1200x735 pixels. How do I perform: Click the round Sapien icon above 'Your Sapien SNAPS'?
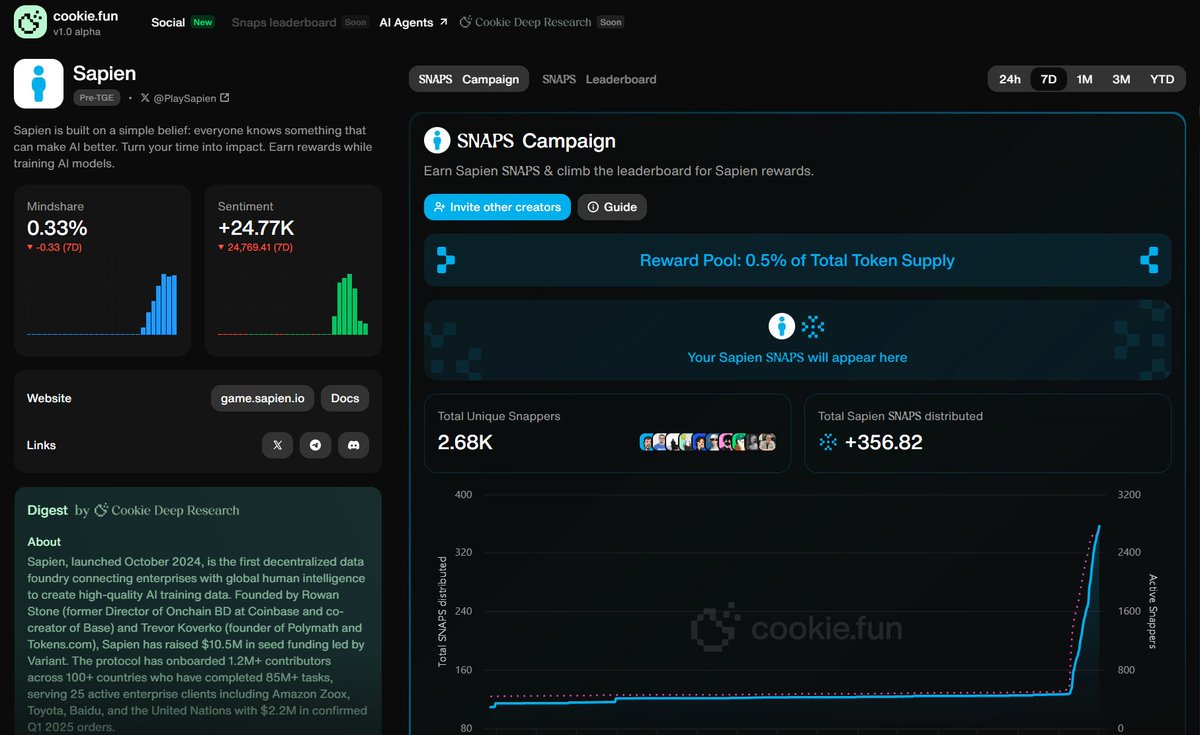[781, 326]
